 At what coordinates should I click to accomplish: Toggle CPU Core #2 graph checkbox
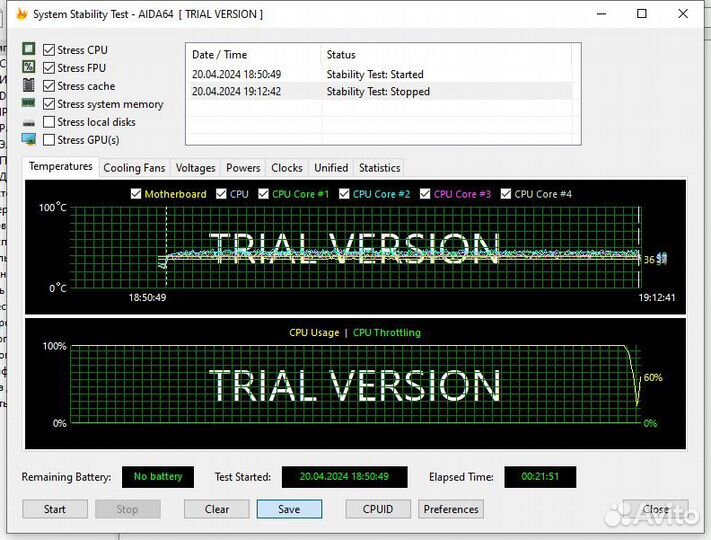click(344, 194)
